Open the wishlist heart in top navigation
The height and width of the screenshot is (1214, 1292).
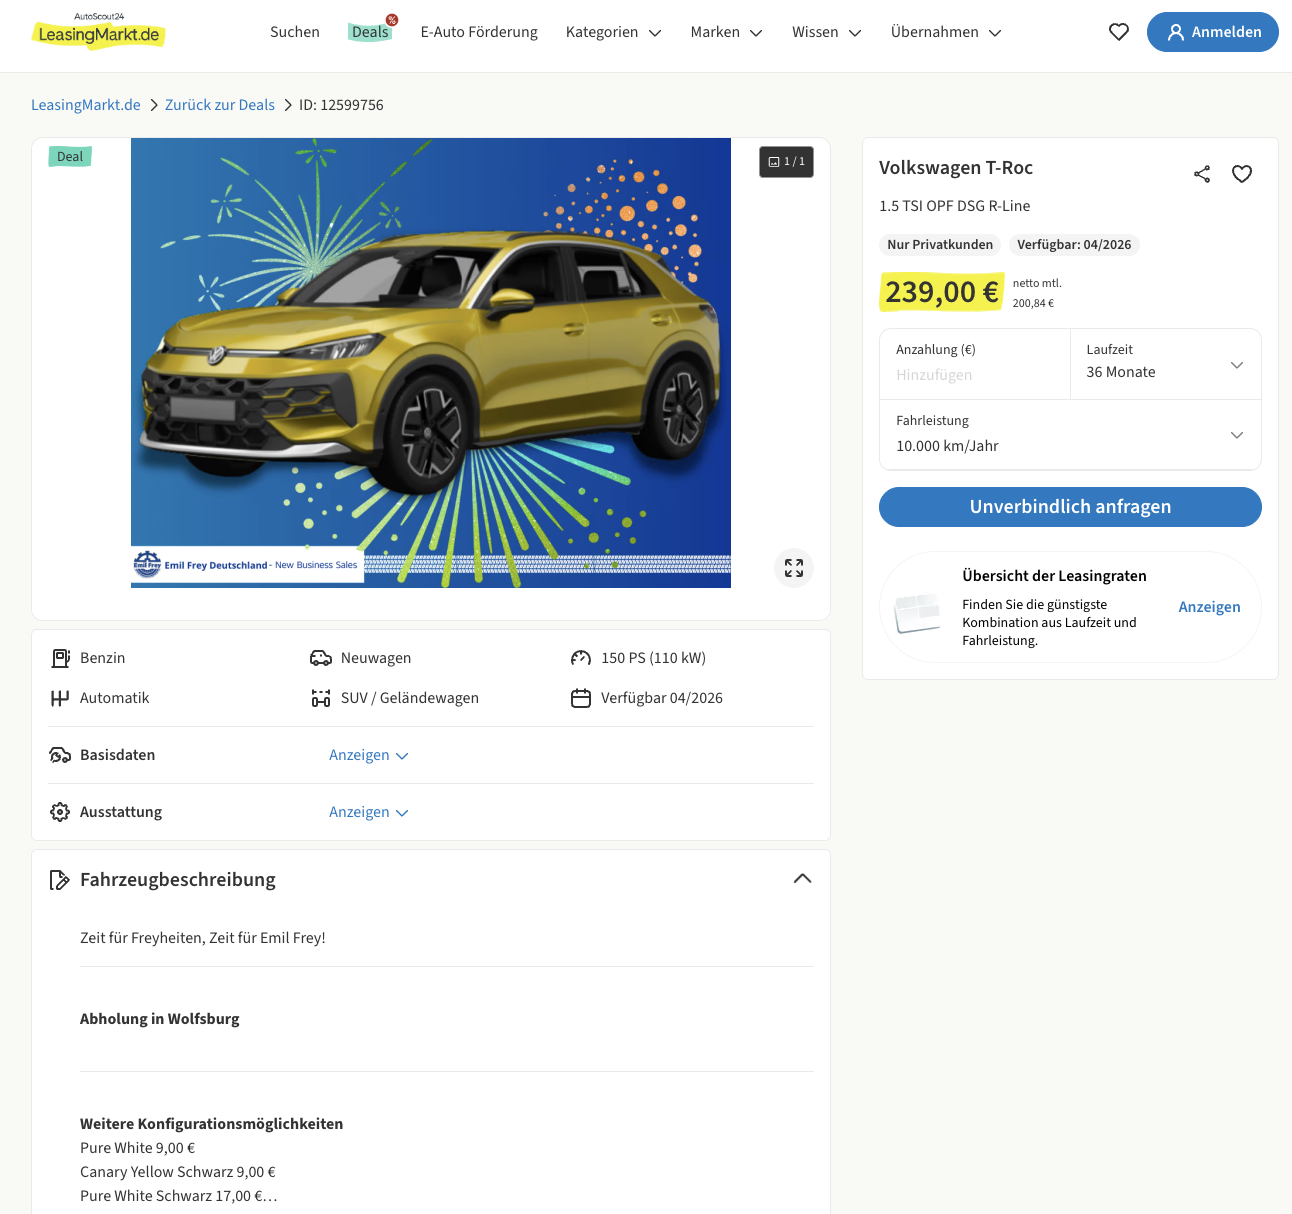click(1119, 32)
